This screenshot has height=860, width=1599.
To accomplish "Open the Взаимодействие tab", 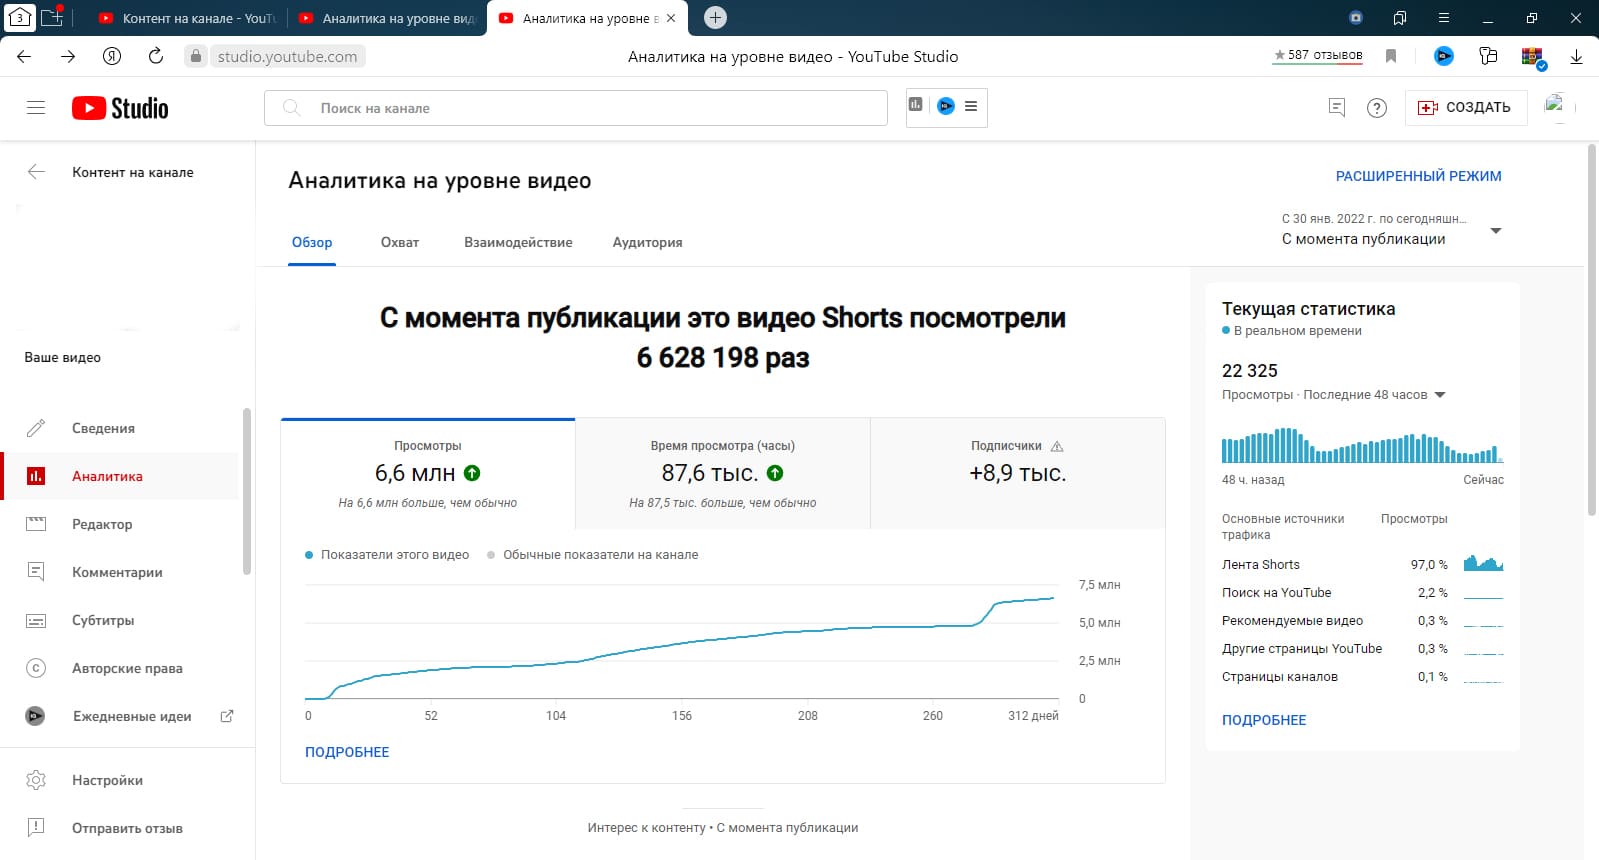I will point(518,243).
